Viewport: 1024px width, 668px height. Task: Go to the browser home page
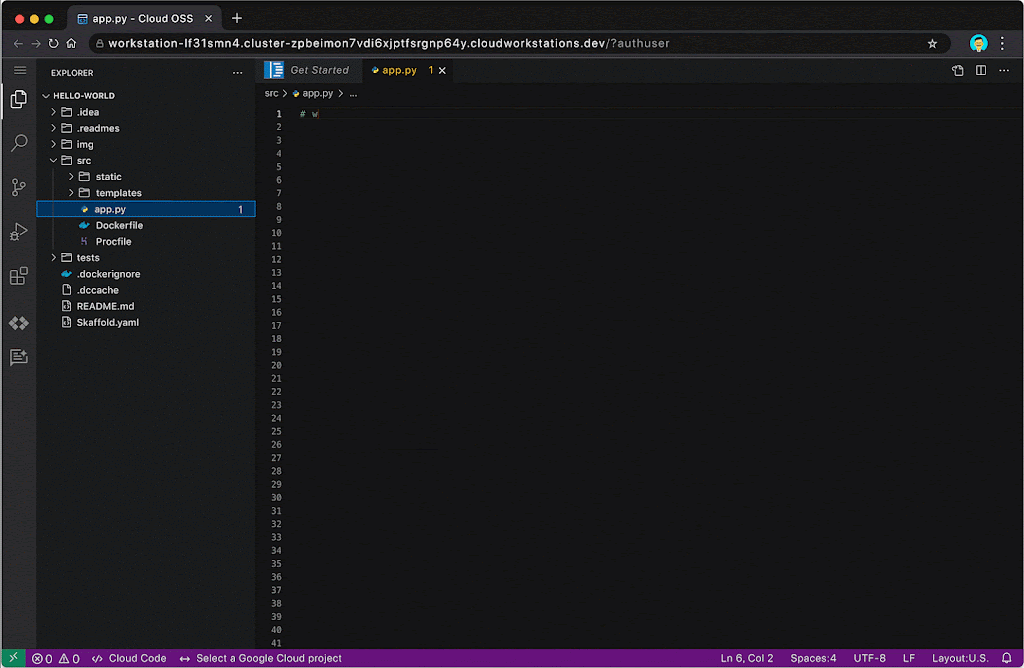(71, 44)
